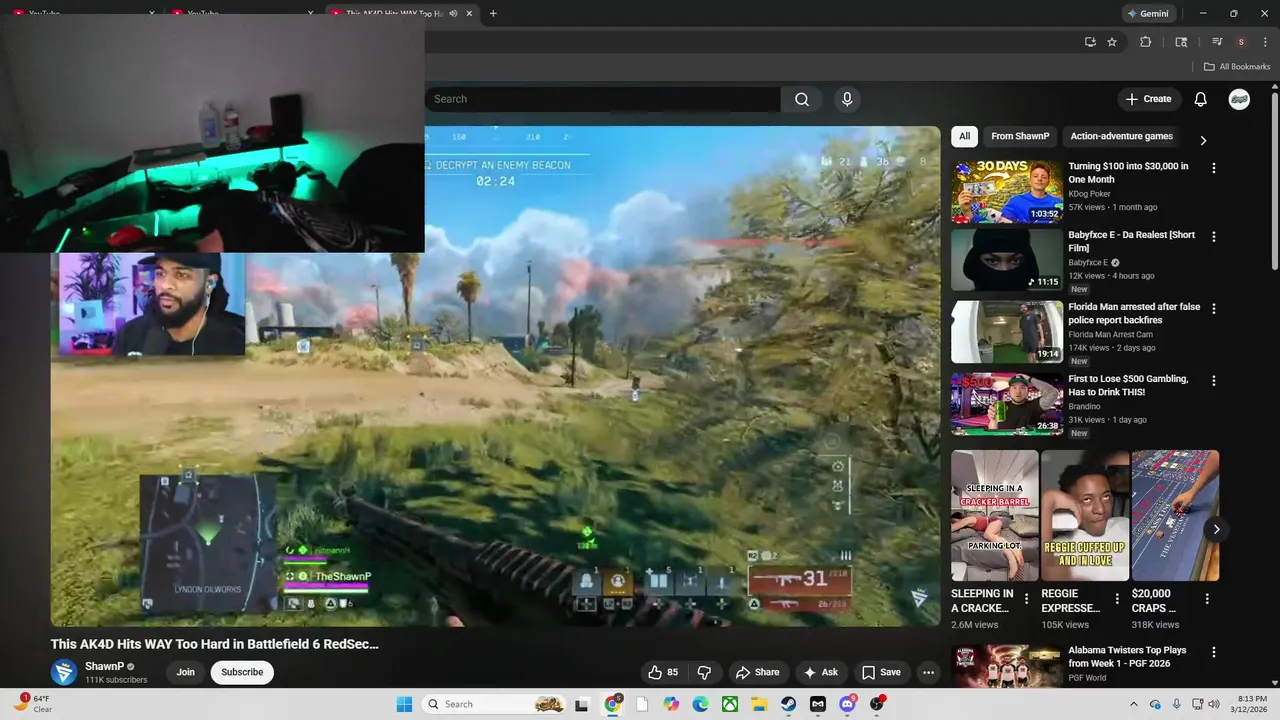Open Chrome tab search icon in toolbar
This screenshot has width=1280, height=720.
click(x=1181, y=42)
